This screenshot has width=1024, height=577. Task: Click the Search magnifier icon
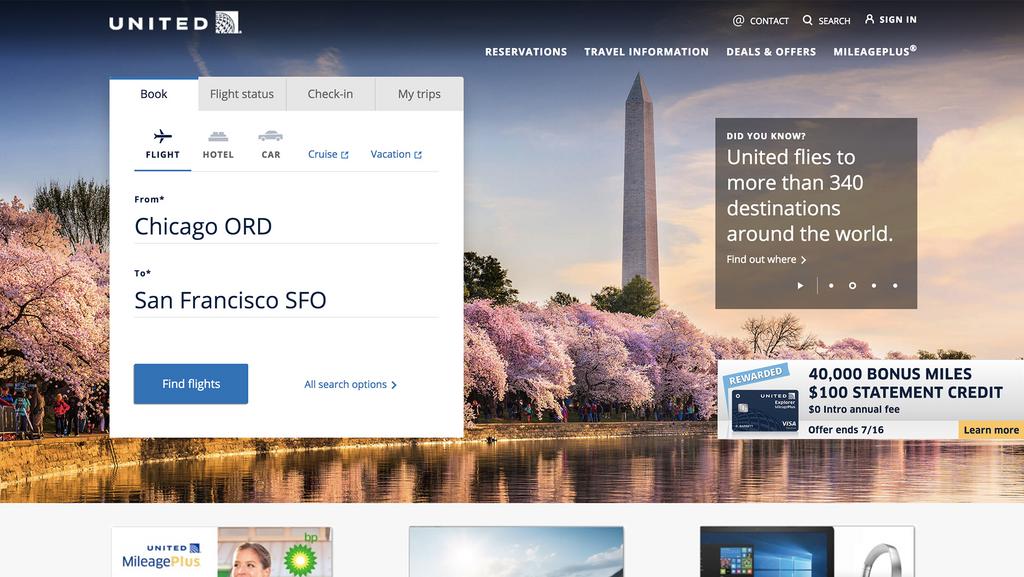tap(808, 20)
